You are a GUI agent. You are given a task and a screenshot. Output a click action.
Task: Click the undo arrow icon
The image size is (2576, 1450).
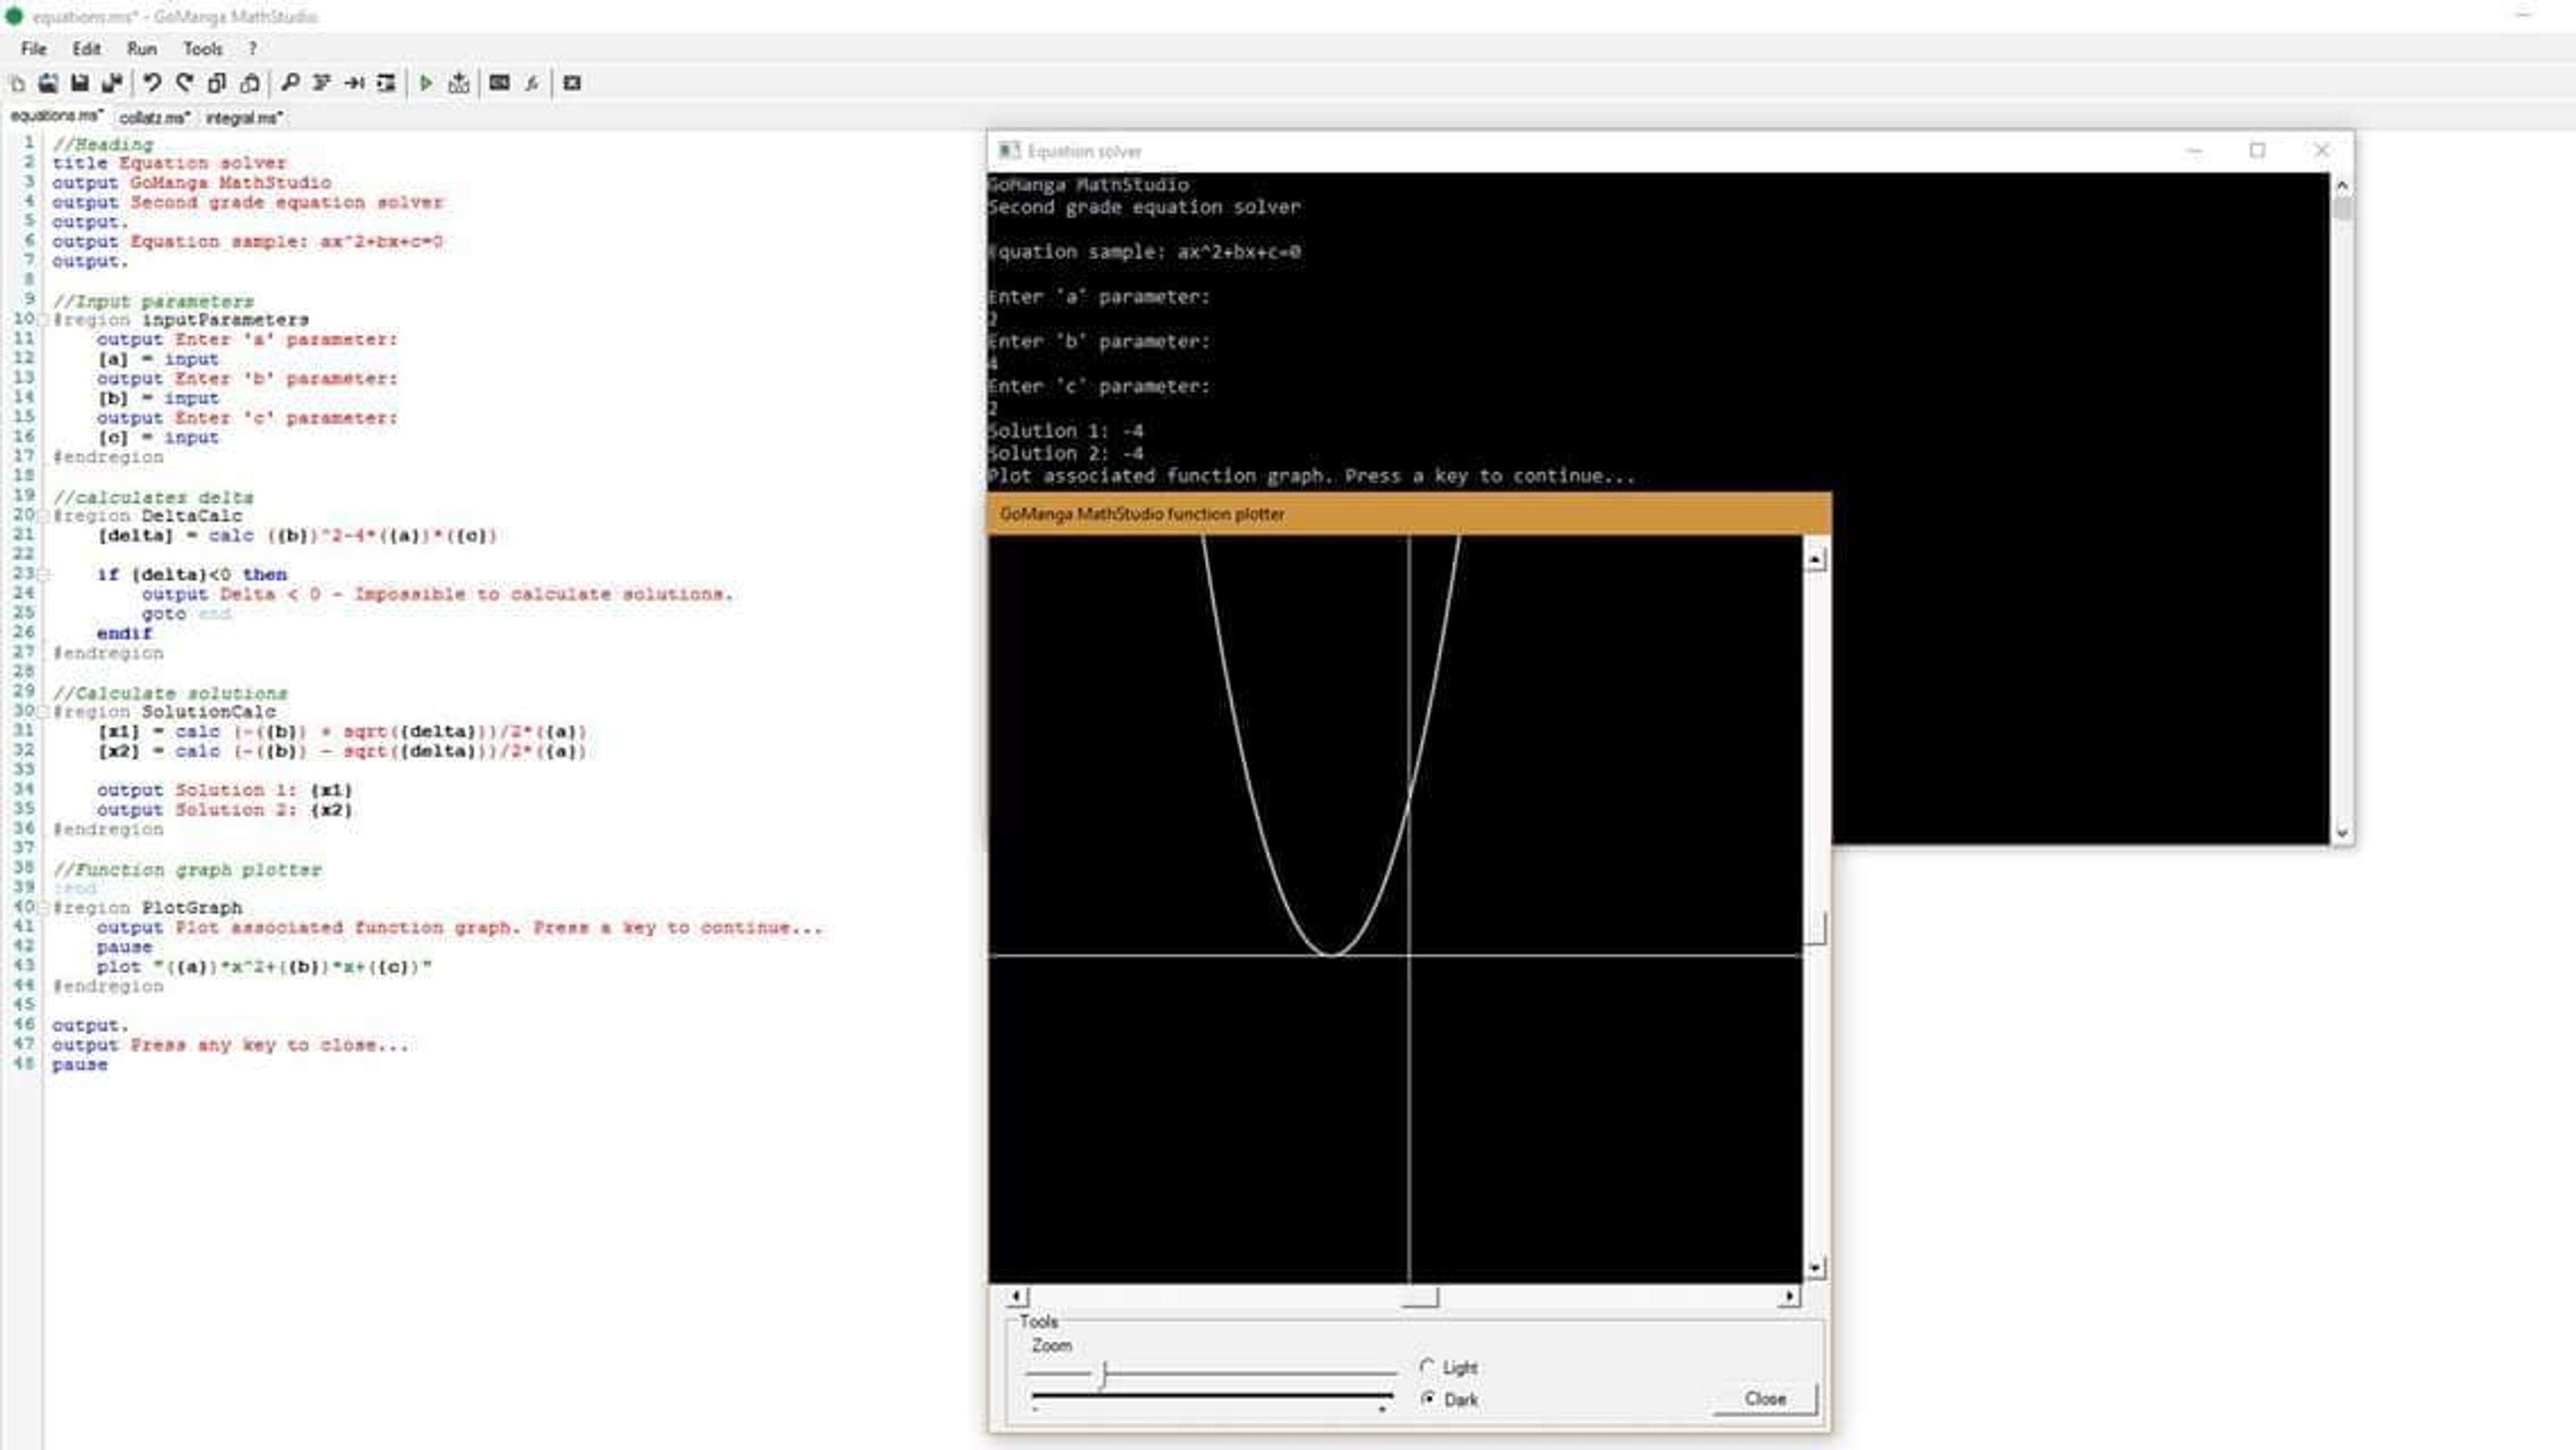tap(151, 83)
